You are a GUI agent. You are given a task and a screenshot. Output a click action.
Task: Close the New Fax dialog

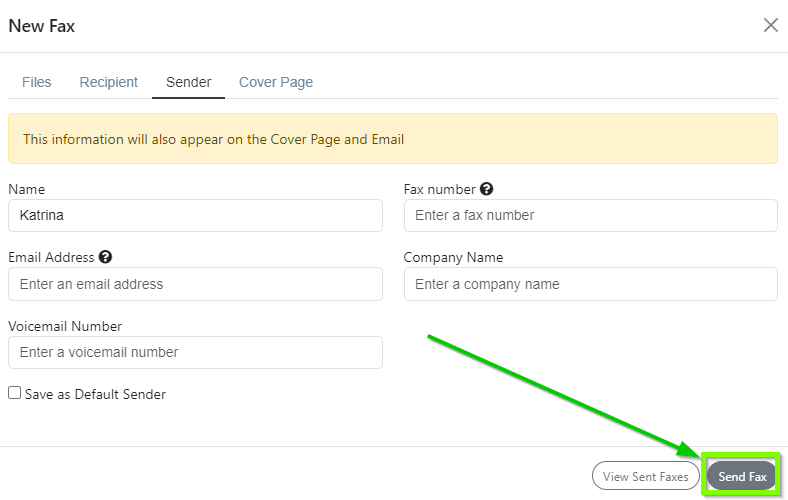tap(770, 25)
